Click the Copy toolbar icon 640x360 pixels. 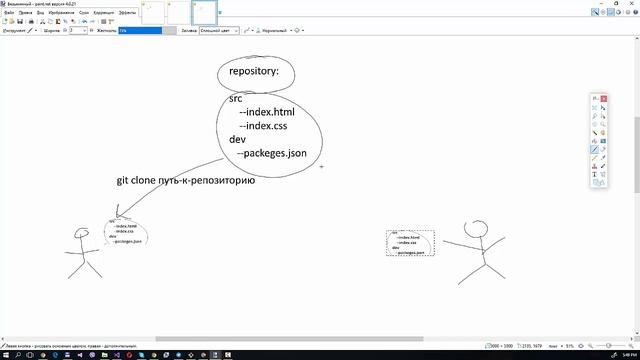pos(50,21)
